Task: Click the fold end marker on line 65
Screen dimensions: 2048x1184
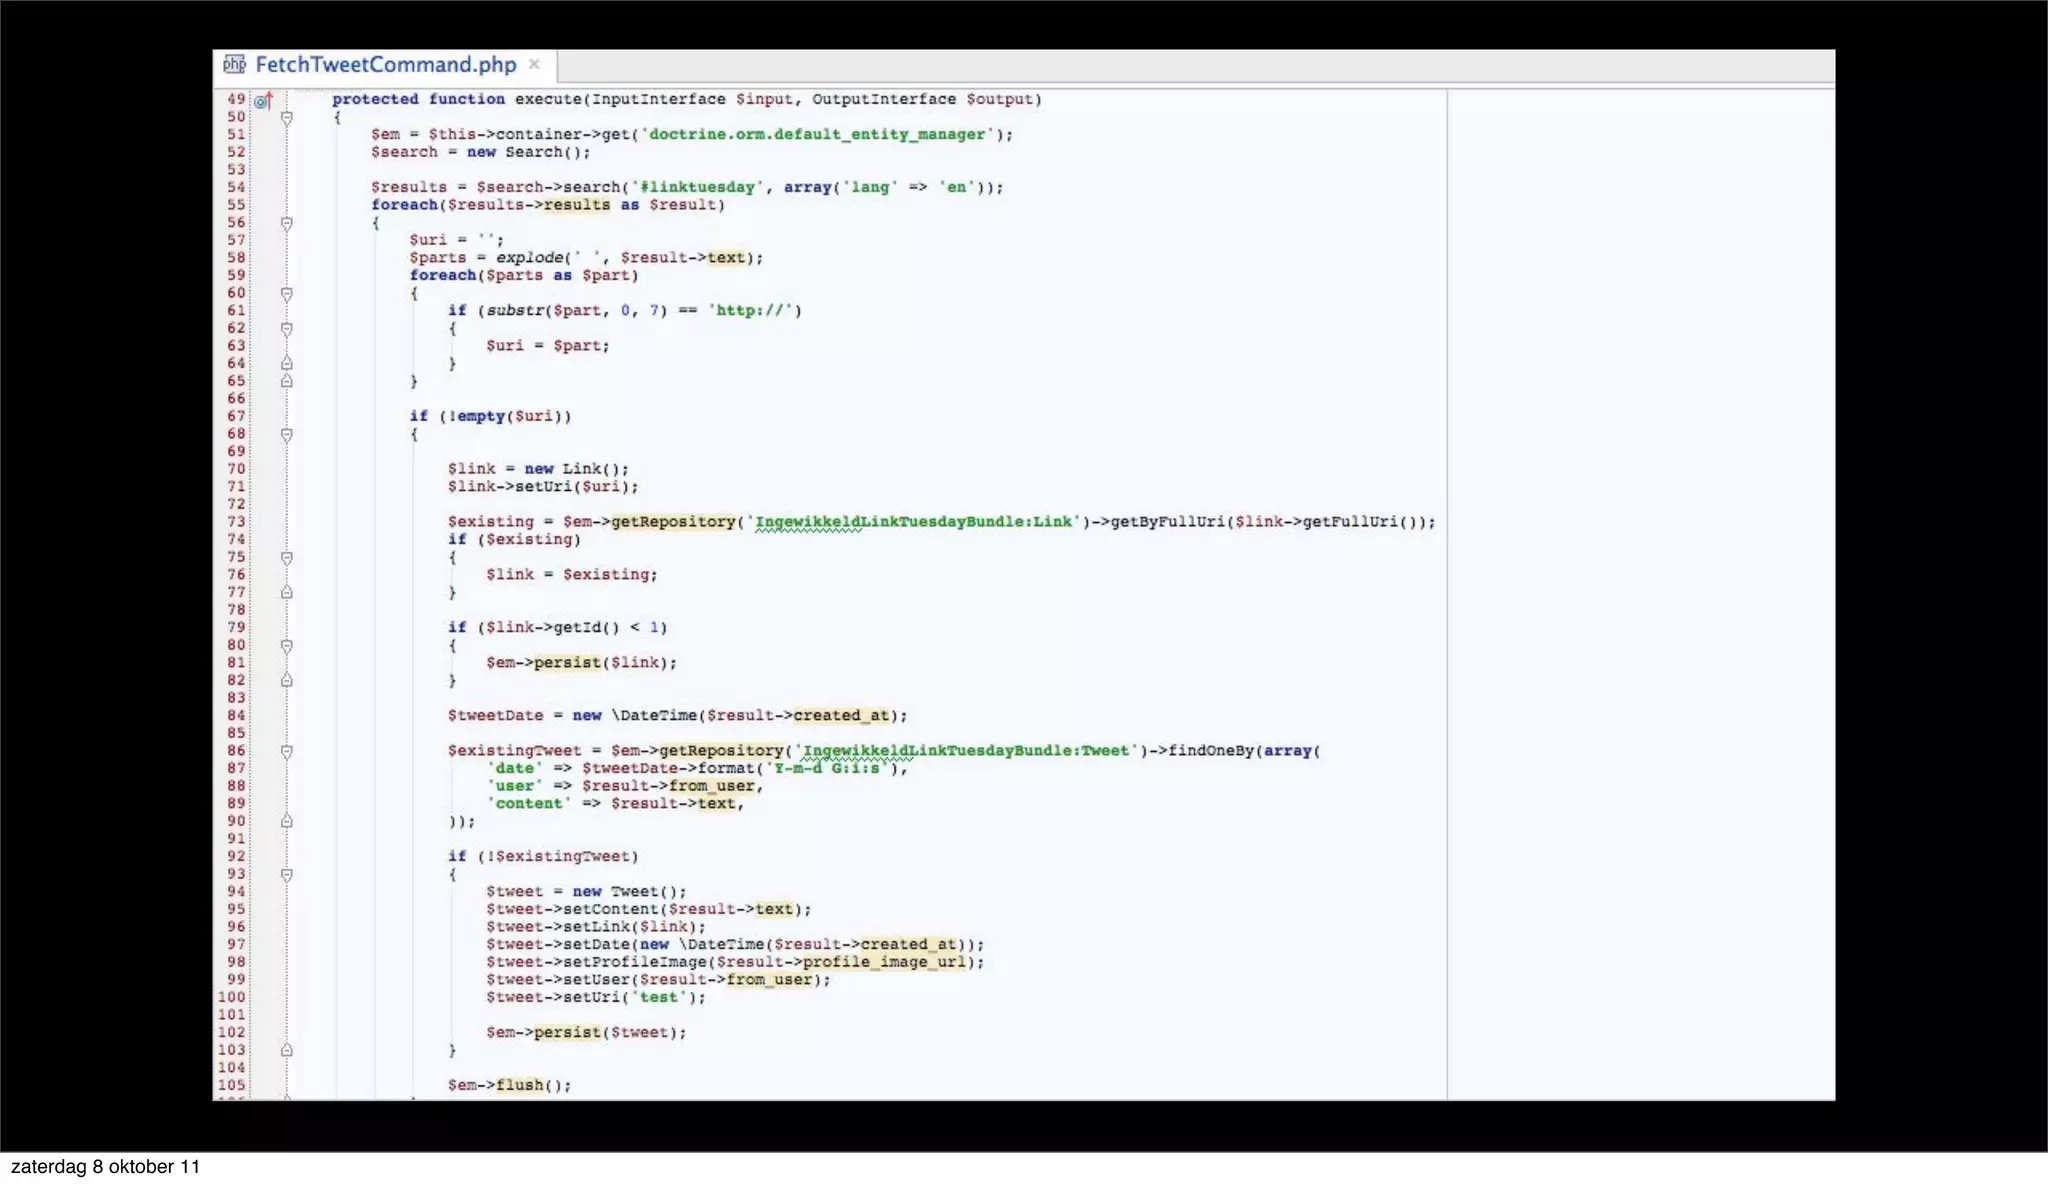Action: click(x=287, y=382)
